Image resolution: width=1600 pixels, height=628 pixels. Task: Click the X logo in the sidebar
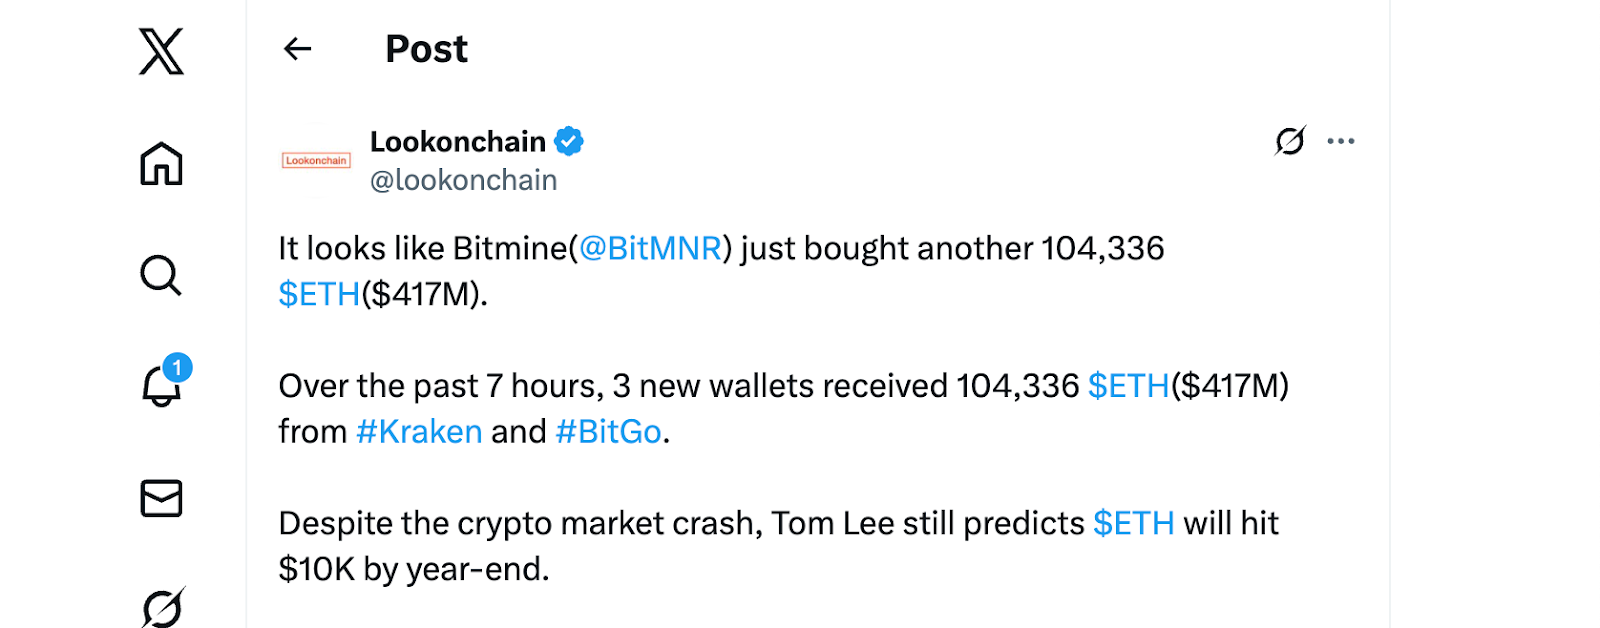(161, 51)
